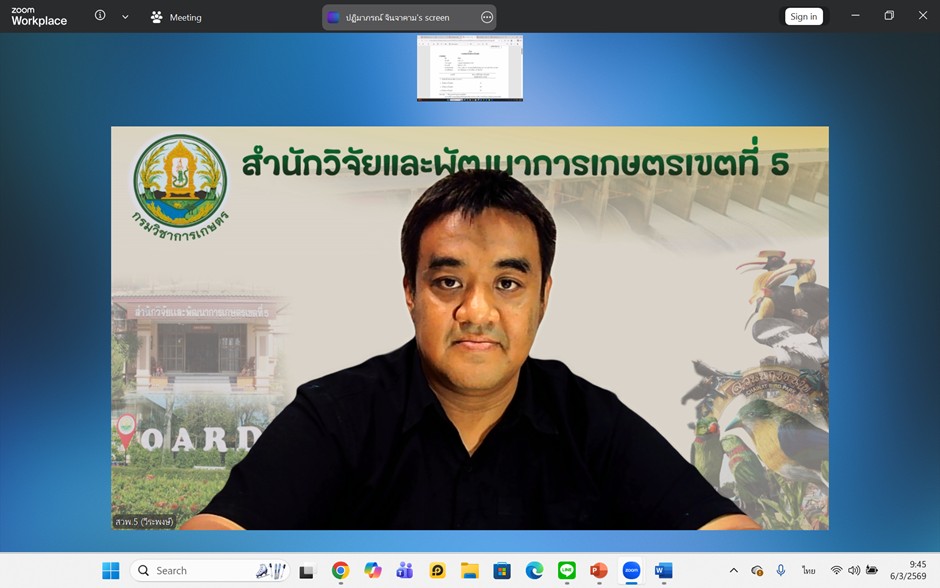Open Microsoft Teams from taskbar
The image size is (940, 588).
(x=405, y=570)
